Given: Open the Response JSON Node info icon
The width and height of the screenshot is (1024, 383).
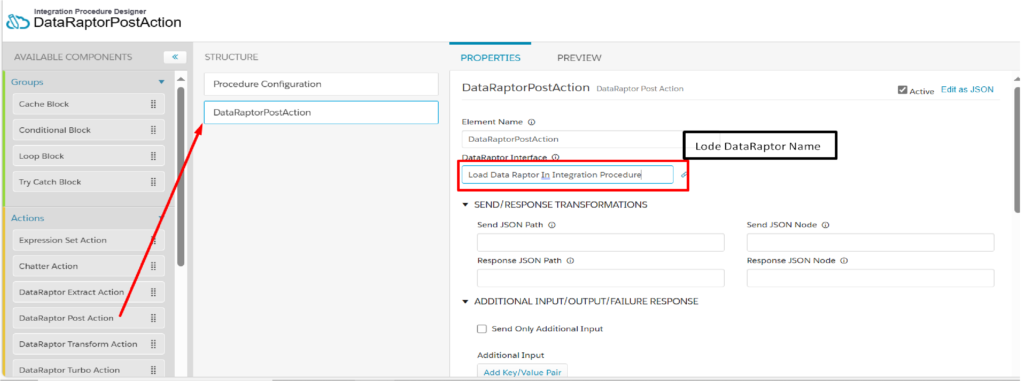Looking at the screenshot, I should pyautogui.click(x=843, y=260).
